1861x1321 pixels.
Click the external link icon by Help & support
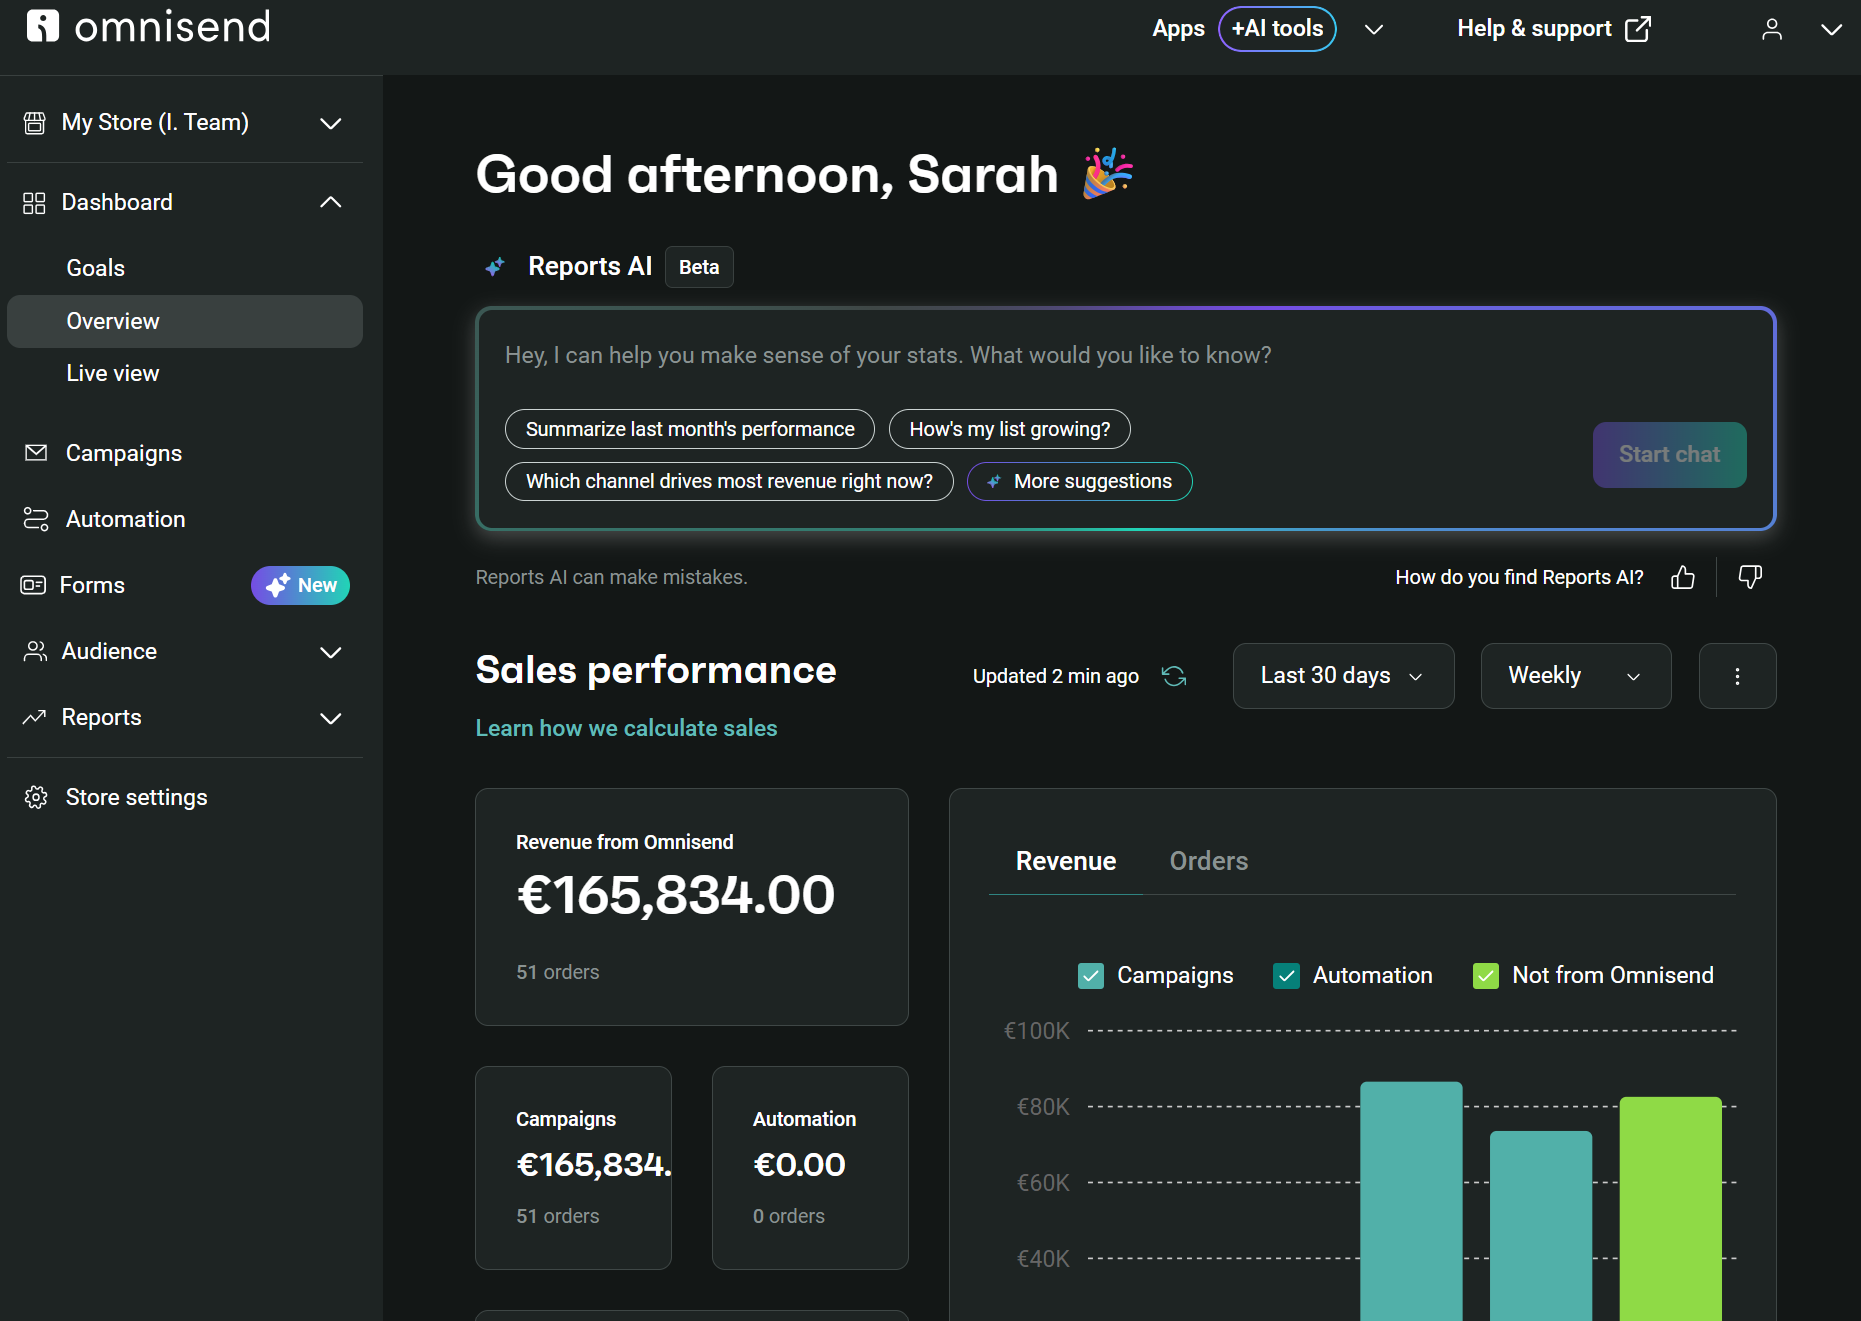1638,29
